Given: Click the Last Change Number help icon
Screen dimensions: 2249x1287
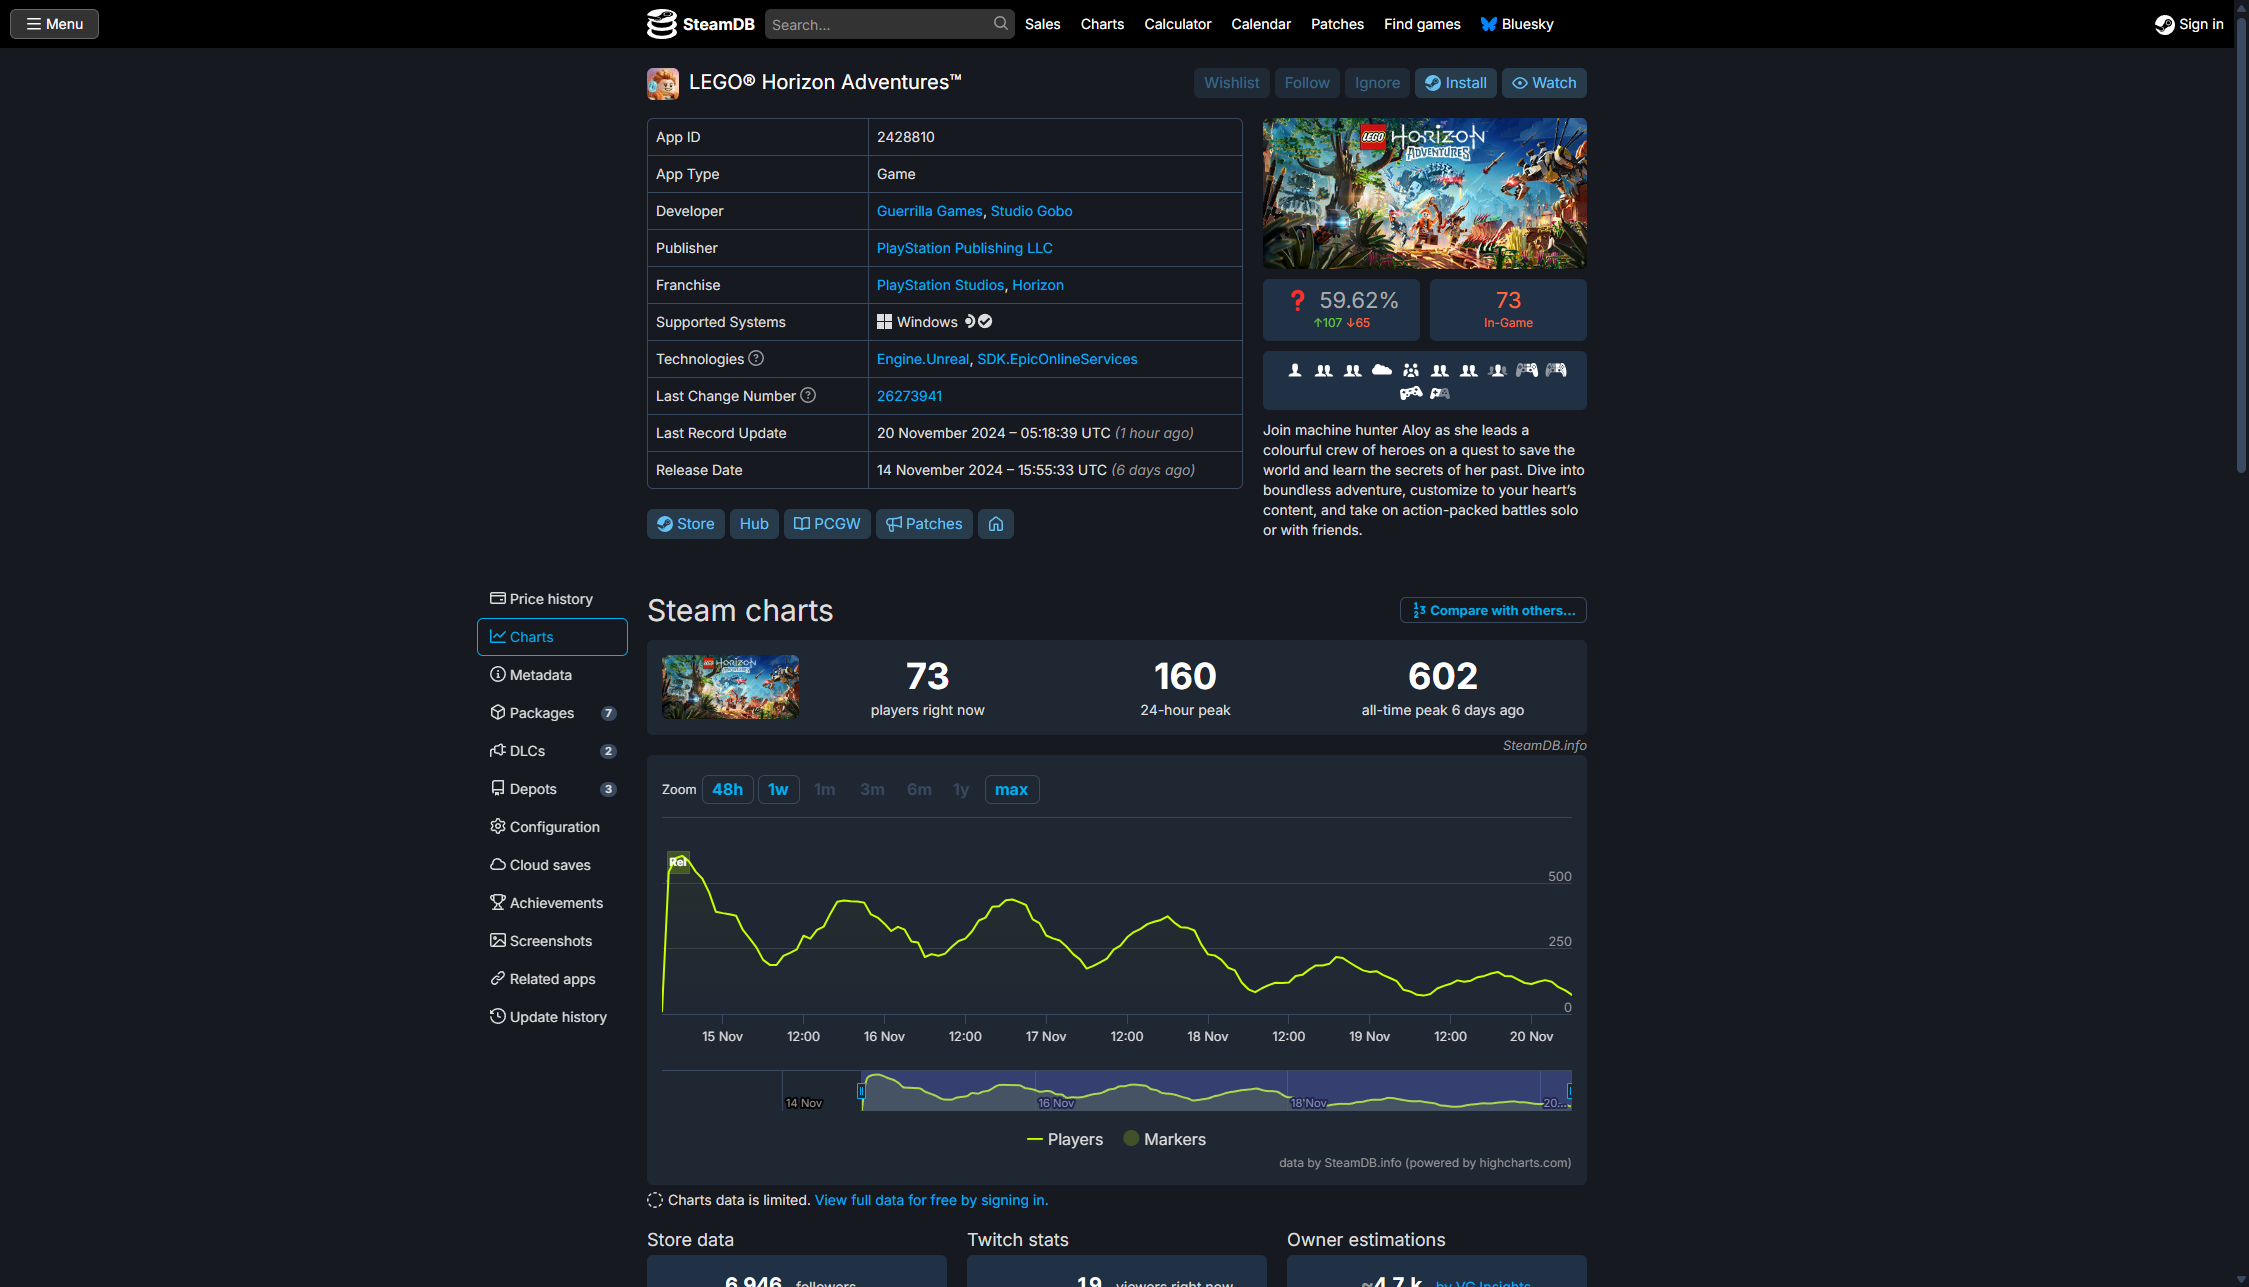Looking at the screenshot, I should tap(808, 395).
